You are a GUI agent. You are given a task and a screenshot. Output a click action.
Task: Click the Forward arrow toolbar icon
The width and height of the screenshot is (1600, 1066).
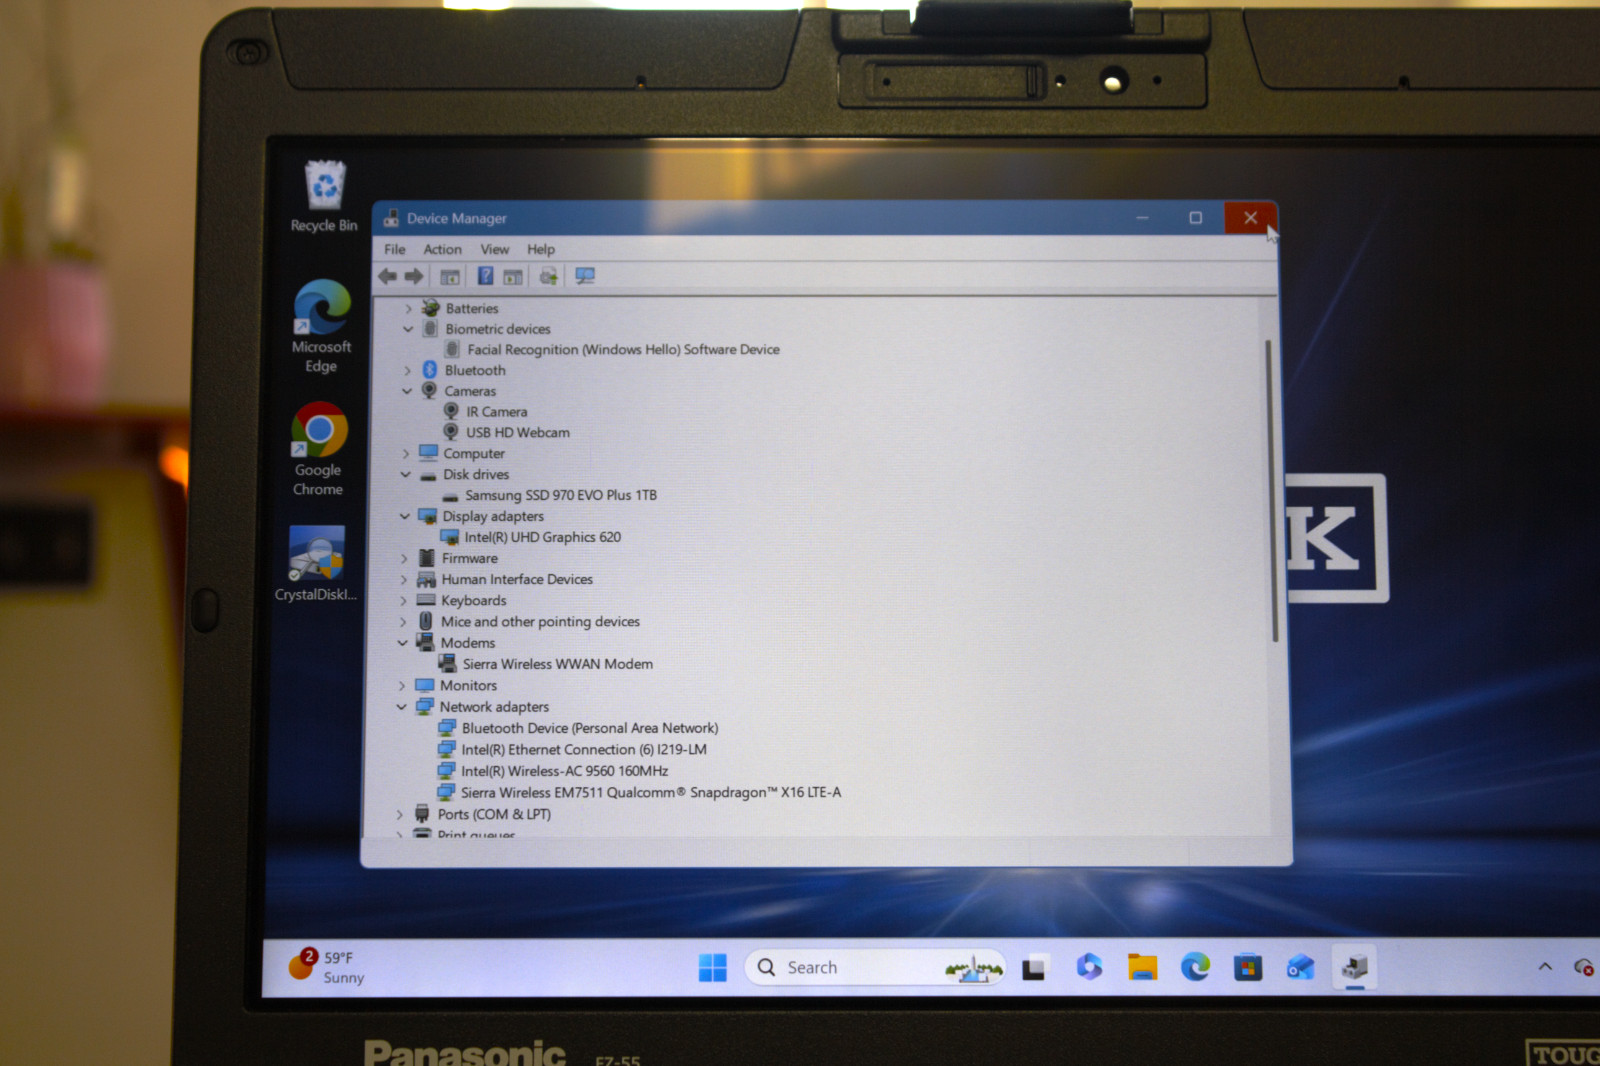pyautogui.click(x=413, y=276)
